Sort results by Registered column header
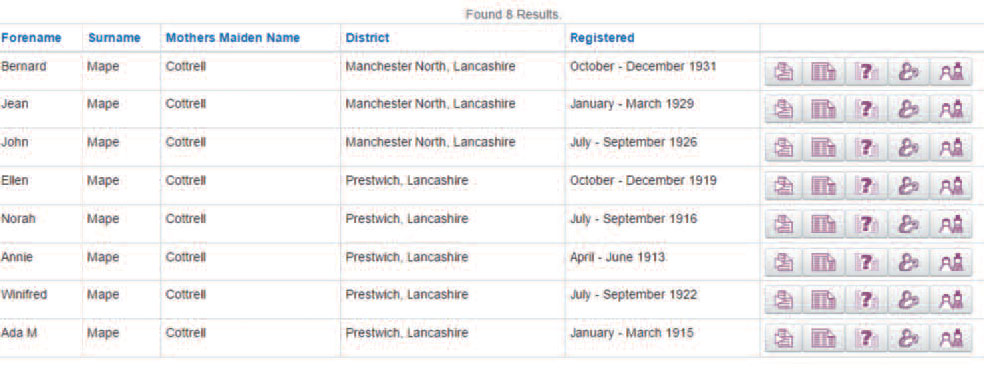 click(602, 38)
